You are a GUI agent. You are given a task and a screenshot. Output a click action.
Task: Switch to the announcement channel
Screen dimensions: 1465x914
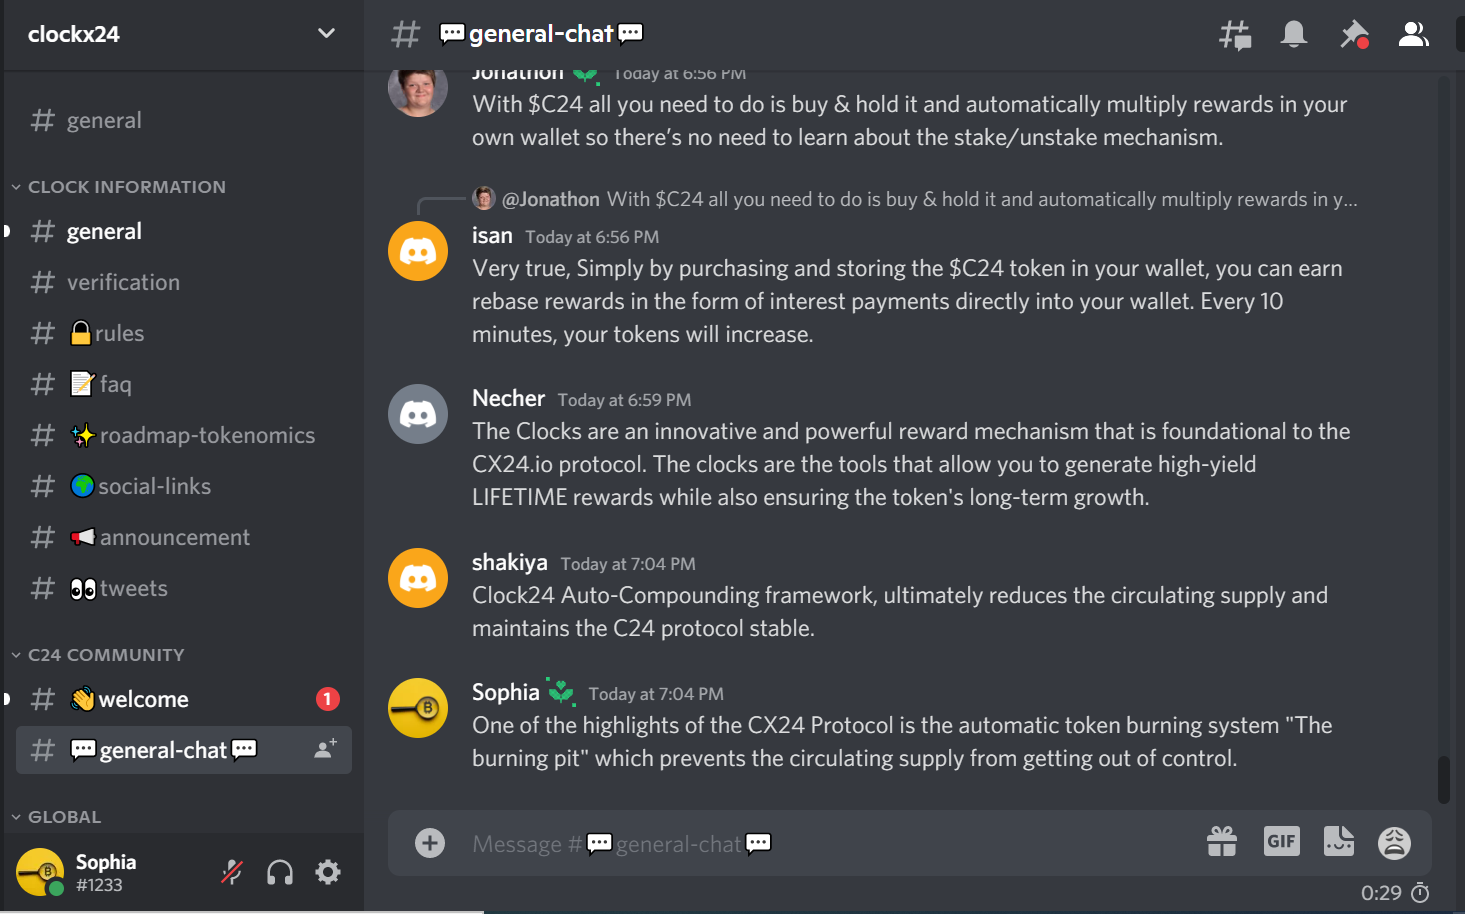[x=174, y=537]
